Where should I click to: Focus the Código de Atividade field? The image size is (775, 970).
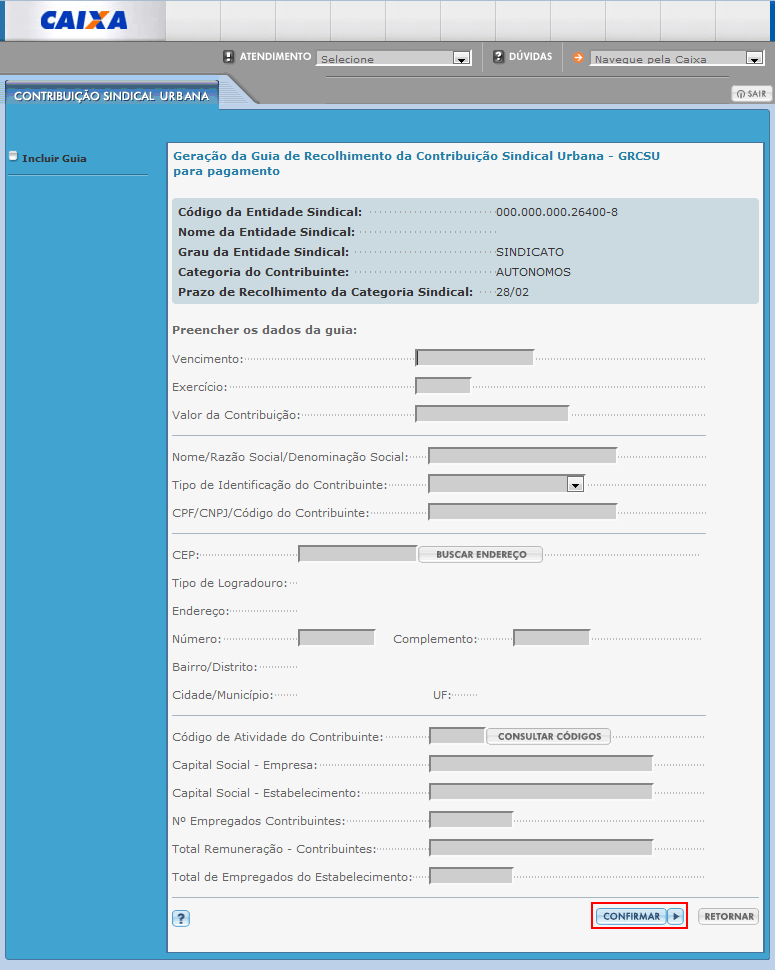click(457, 736)
